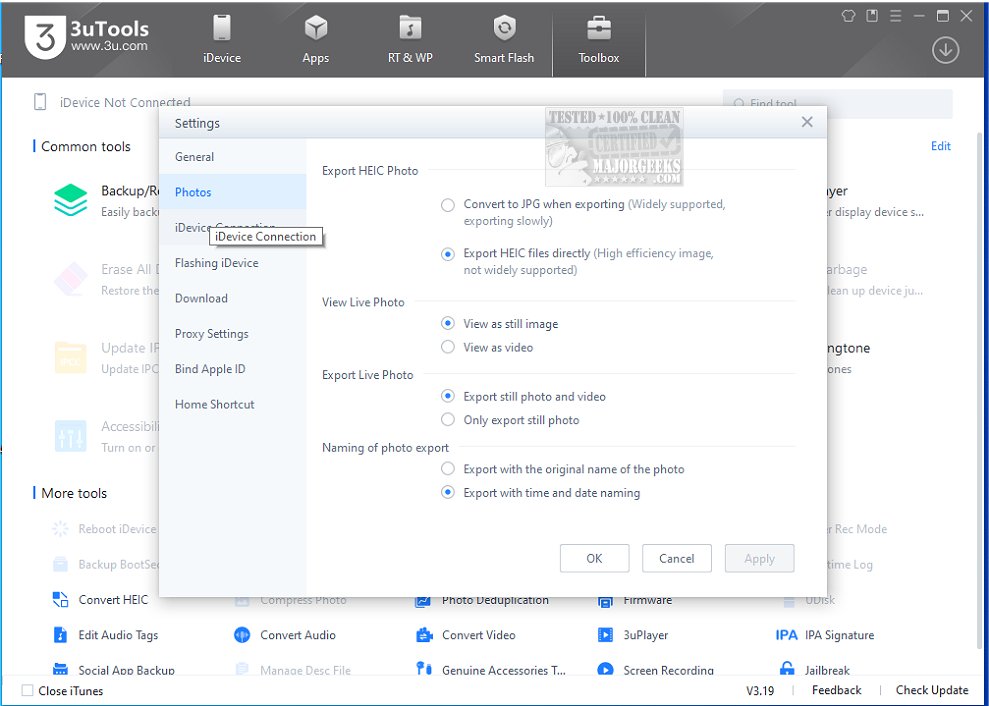Select Only export still photo
The width and height of the screenshot is (989, 706).
tap(448, 420)
